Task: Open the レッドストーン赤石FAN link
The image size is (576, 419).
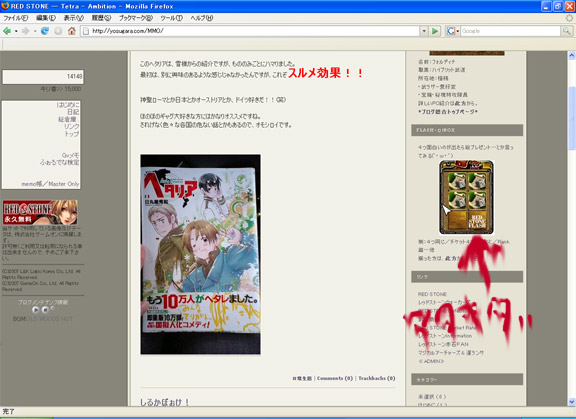Action: pos(443,344)
